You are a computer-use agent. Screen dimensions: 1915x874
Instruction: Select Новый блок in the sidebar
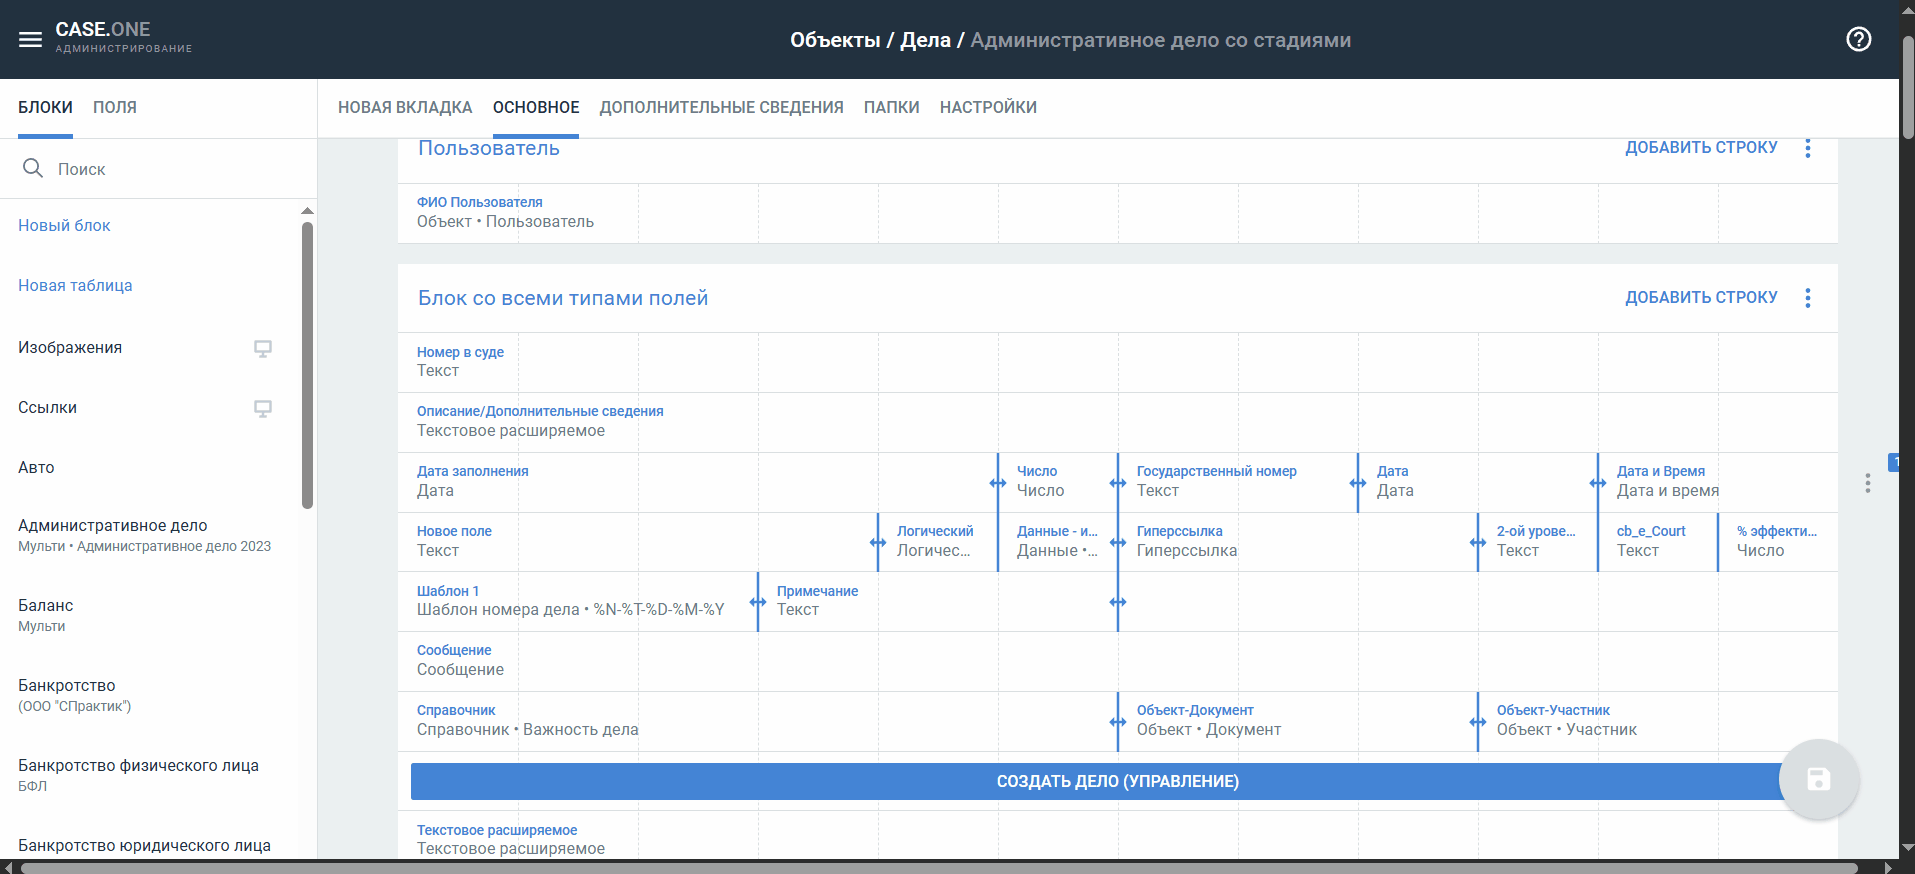[64, 226]
